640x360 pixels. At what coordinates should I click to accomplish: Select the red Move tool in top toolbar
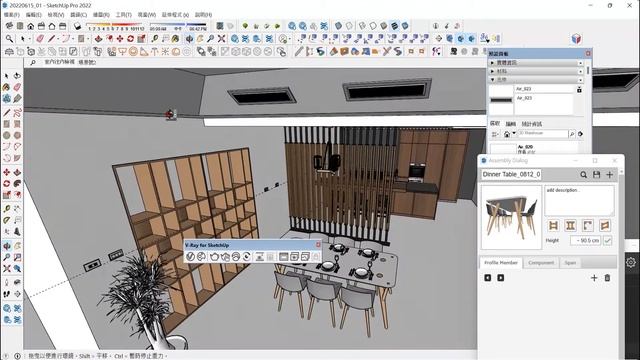coord(120,39)
